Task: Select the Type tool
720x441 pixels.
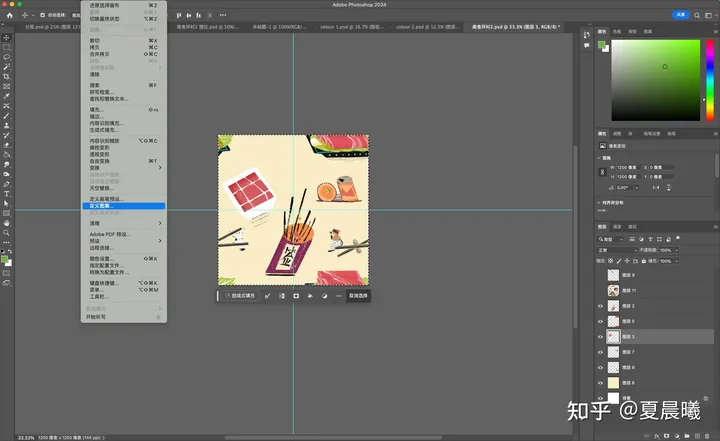Action: pyautogui.click(x=6, y=194)
